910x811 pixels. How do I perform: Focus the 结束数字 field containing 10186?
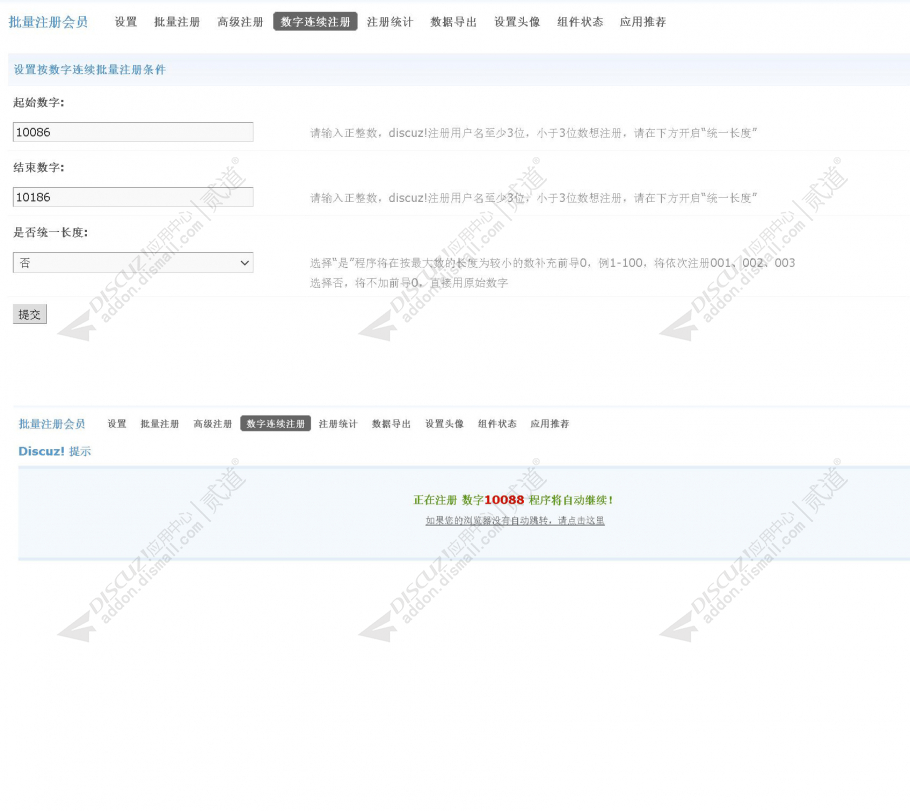(x=133, y=197)
